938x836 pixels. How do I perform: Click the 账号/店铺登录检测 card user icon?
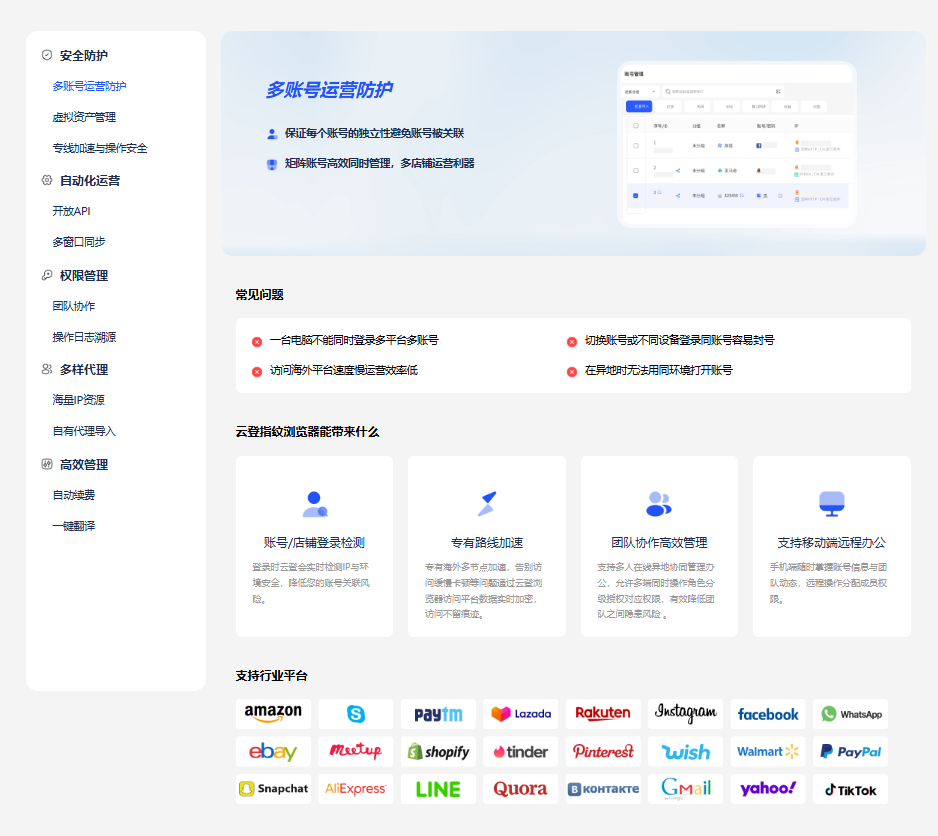coord(315,504)
